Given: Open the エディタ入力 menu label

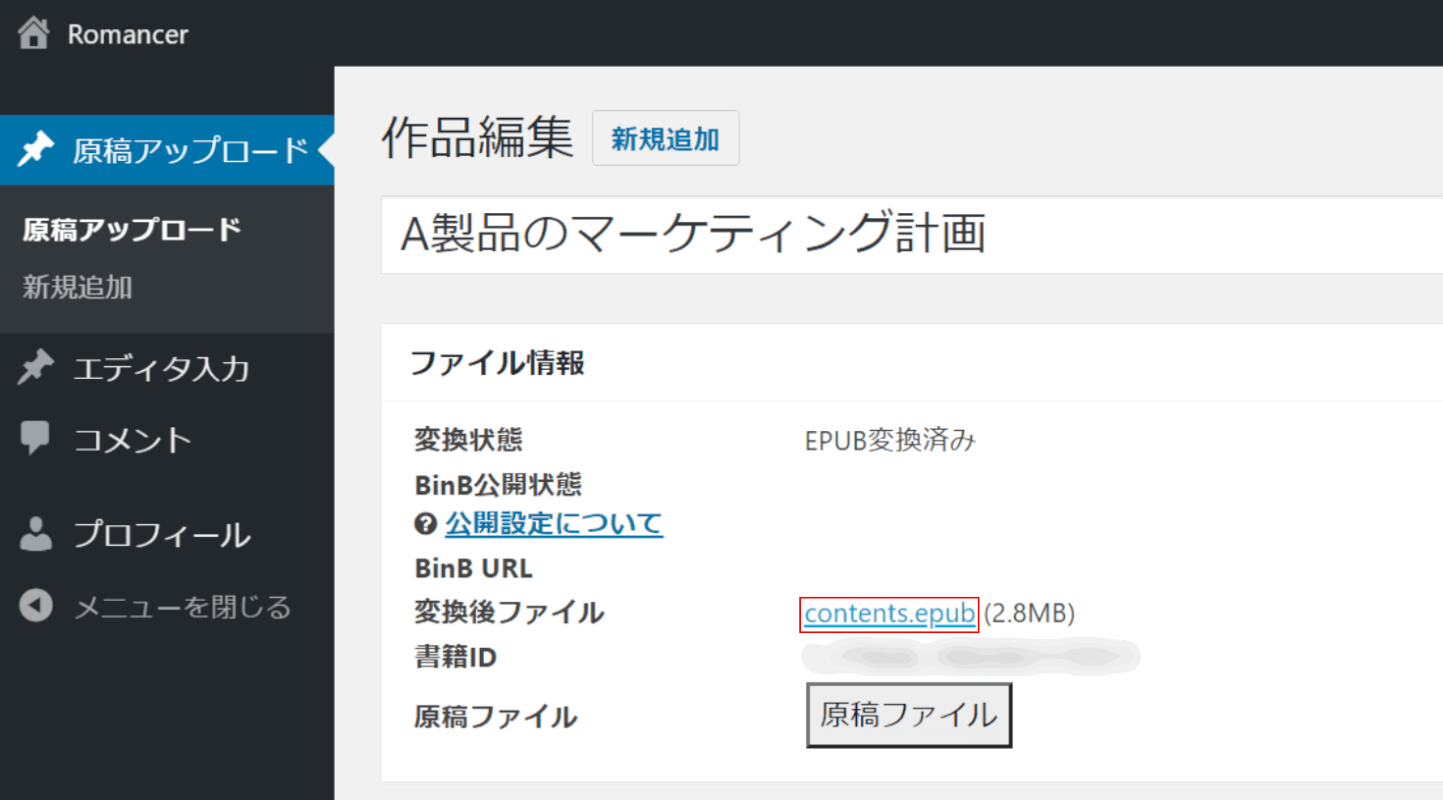Looking at the screenshot, I should pos(161,369).
